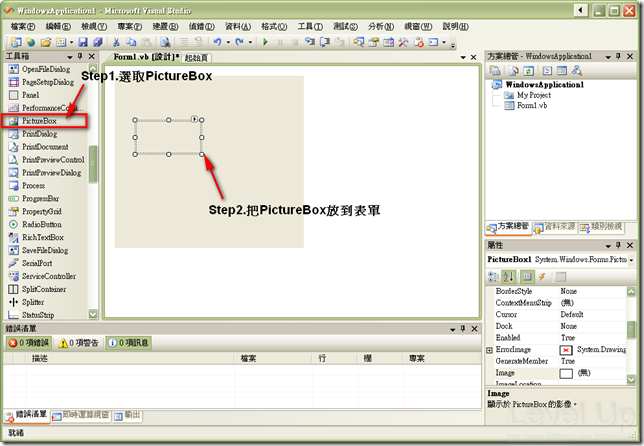This screenshot has width=644, height=446.
Task: Show Events lightning button in Properties panel
Action: 542,277
